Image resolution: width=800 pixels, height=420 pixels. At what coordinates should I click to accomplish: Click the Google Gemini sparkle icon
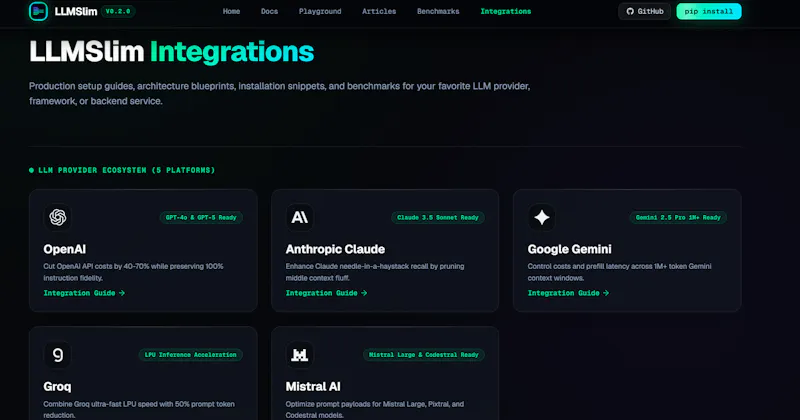(x=541, y=217)
